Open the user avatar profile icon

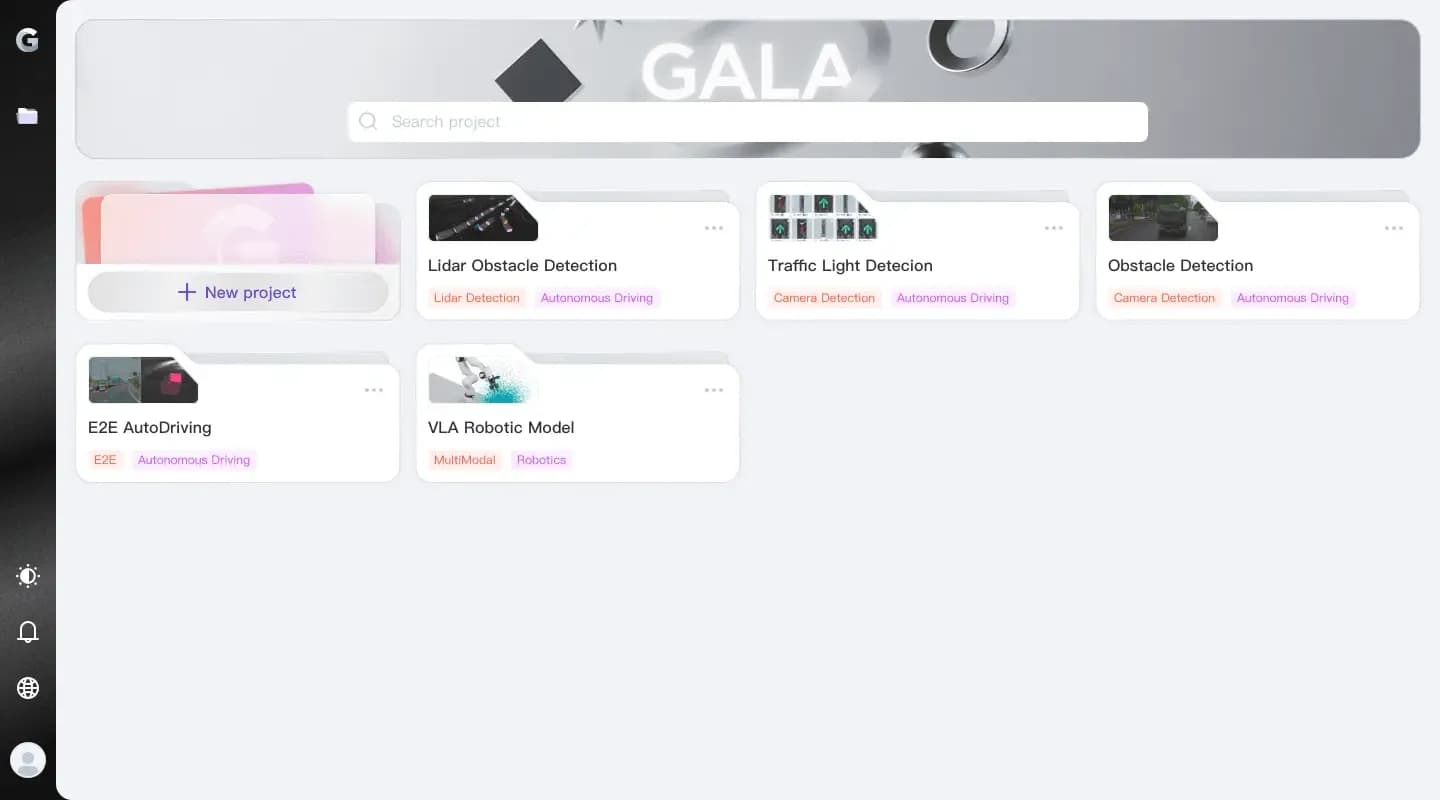28,760
